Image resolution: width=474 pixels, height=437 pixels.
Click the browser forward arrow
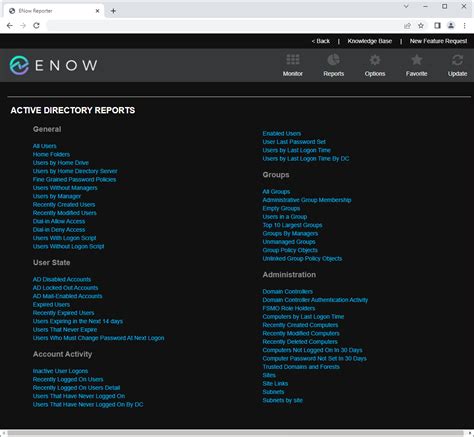23,26
